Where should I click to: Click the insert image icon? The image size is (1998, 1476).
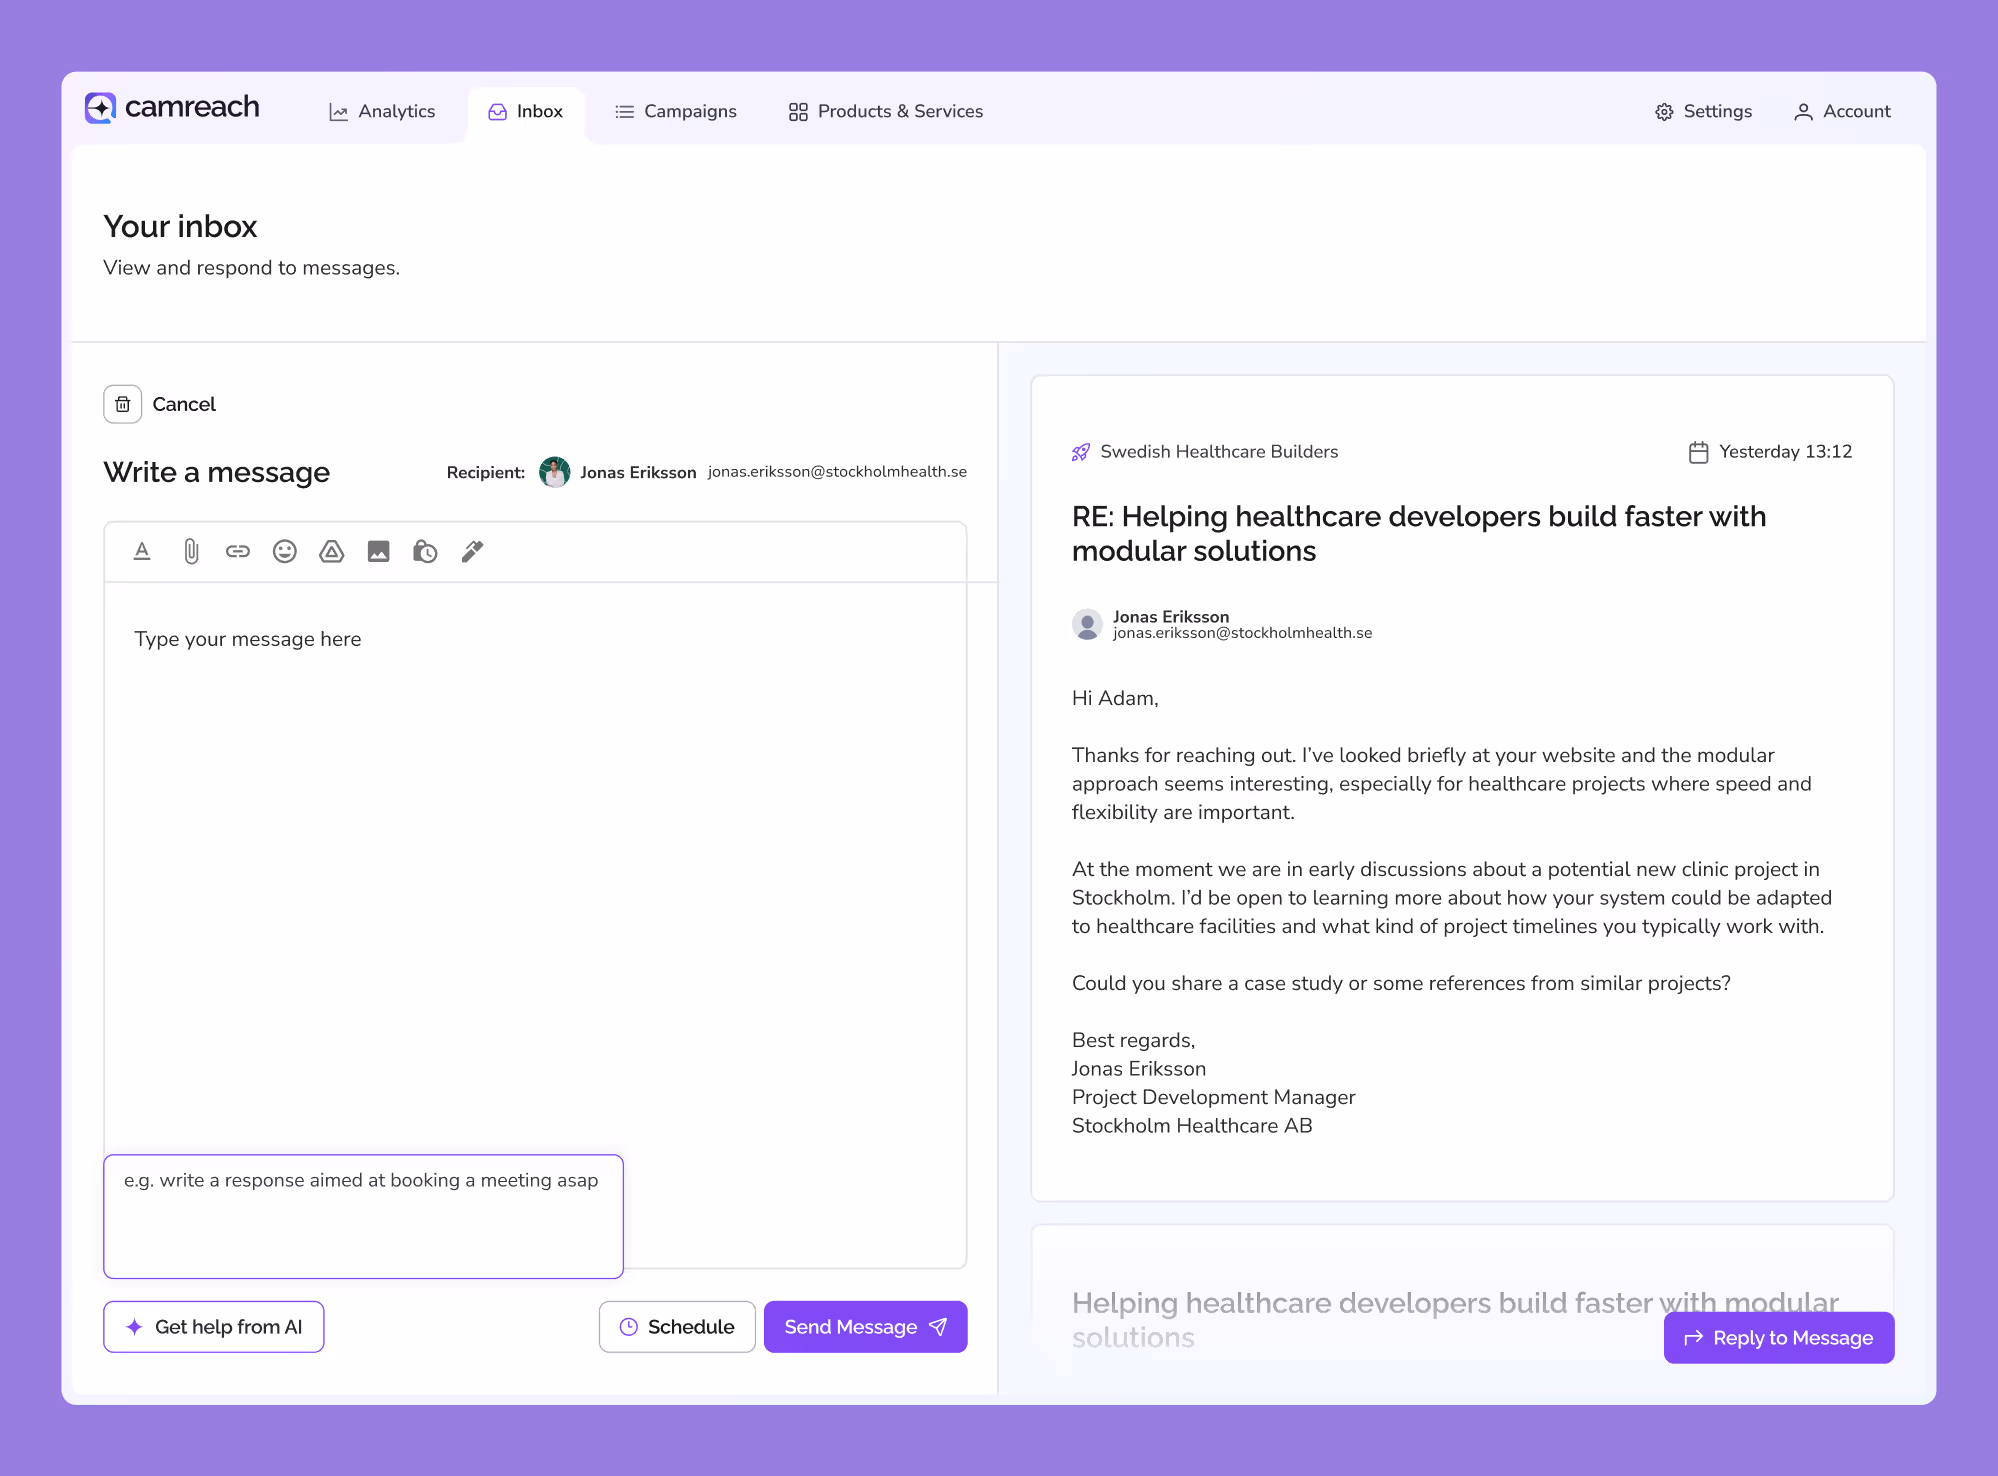pyautogui.click(x=378, y=551)
